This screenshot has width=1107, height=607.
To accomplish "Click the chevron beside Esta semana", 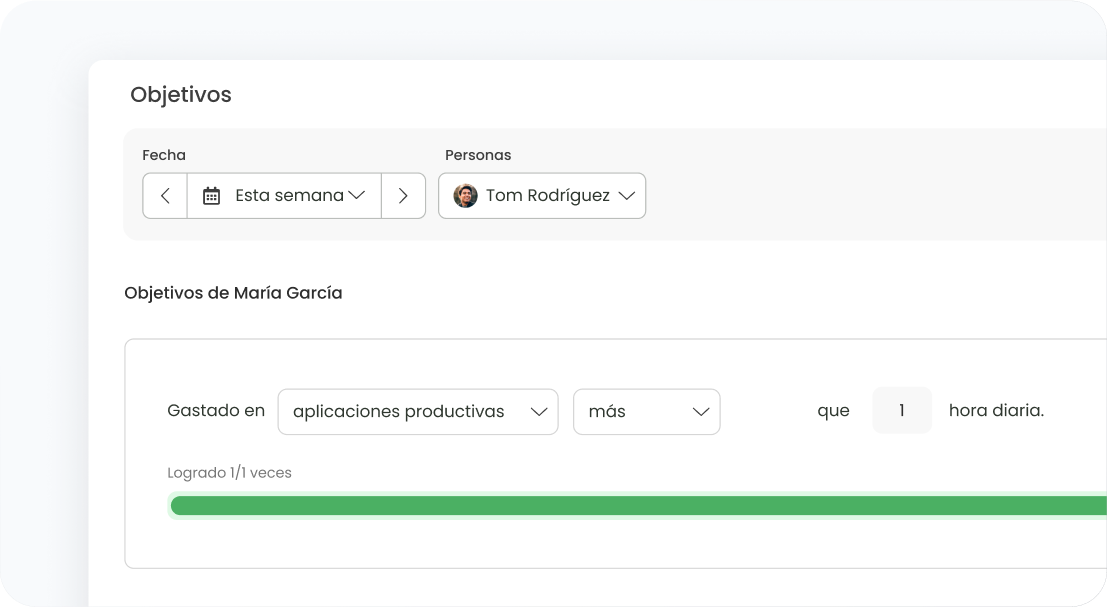I will click(357, 196).
